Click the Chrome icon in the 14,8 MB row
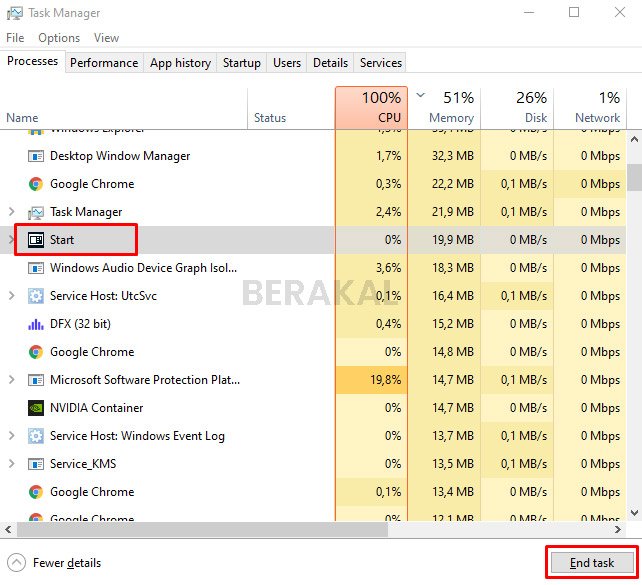 [x=36, y=352]
